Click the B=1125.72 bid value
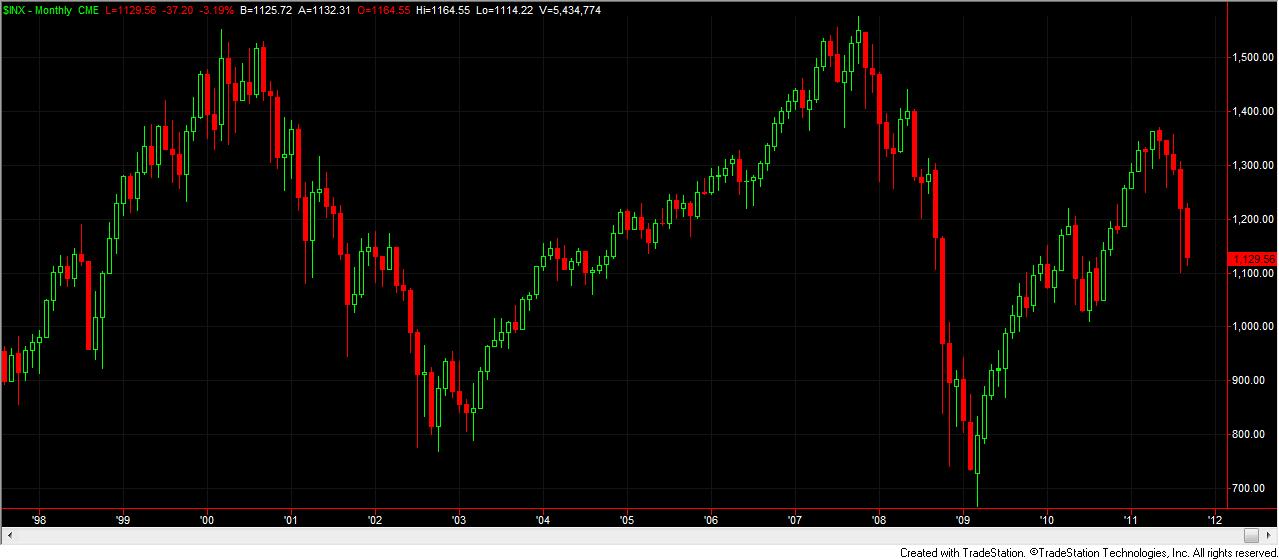 266,10
